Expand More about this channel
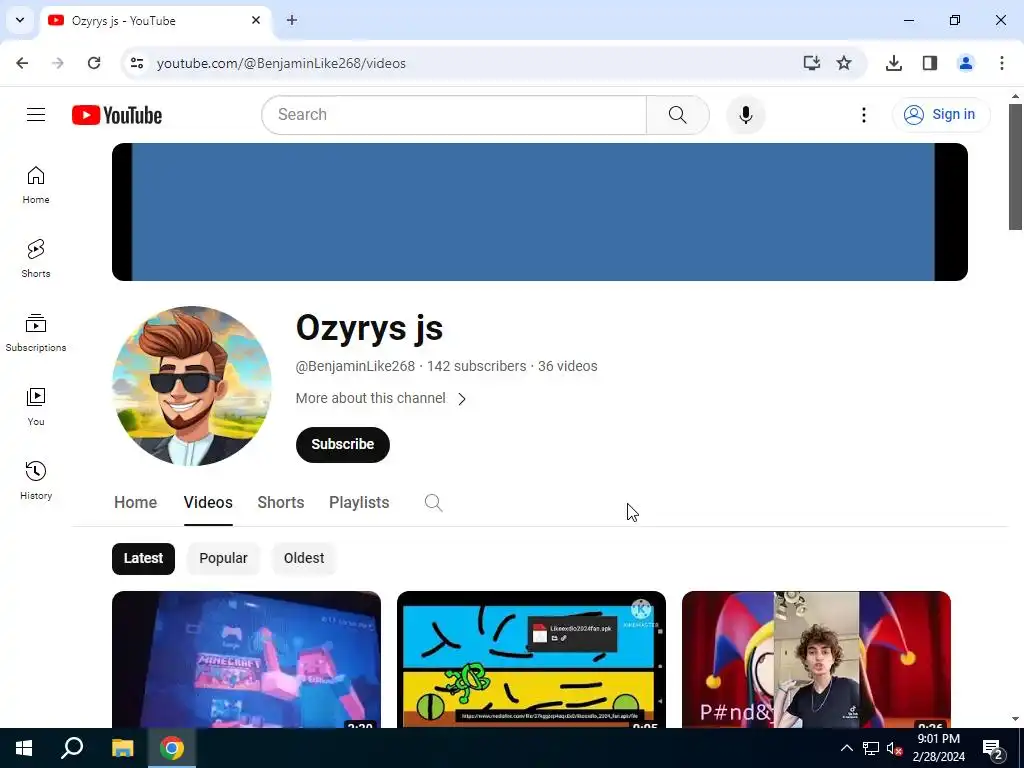Screen dimensions: 1024x768 pos(381,398)
